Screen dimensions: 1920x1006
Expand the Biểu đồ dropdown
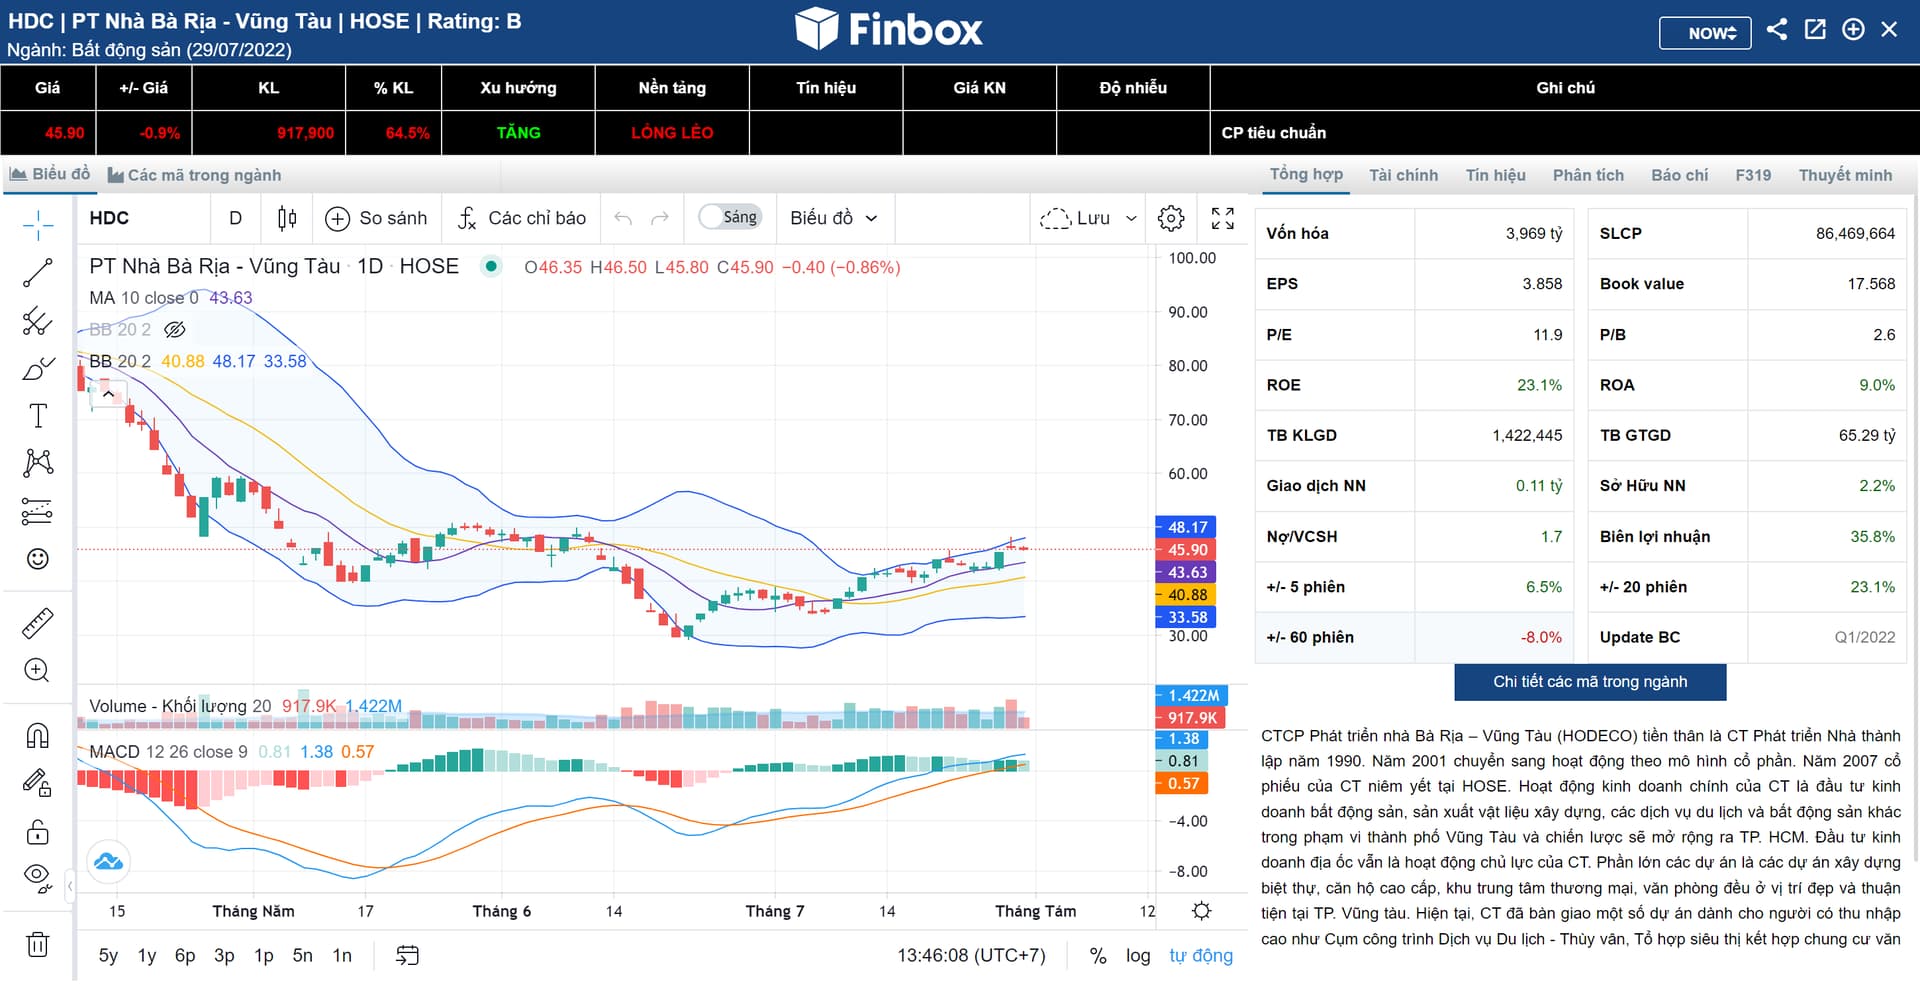(x=833, y=218)
